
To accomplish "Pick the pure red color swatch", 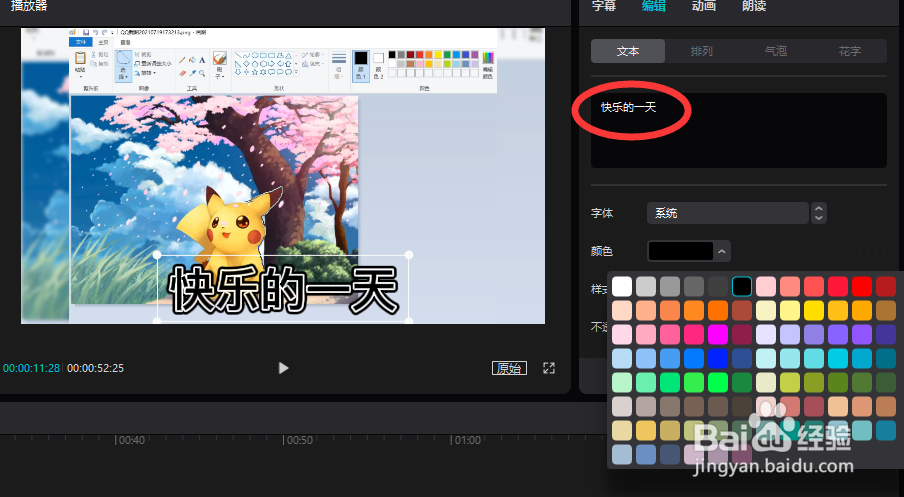I will [x=862, y=286].
